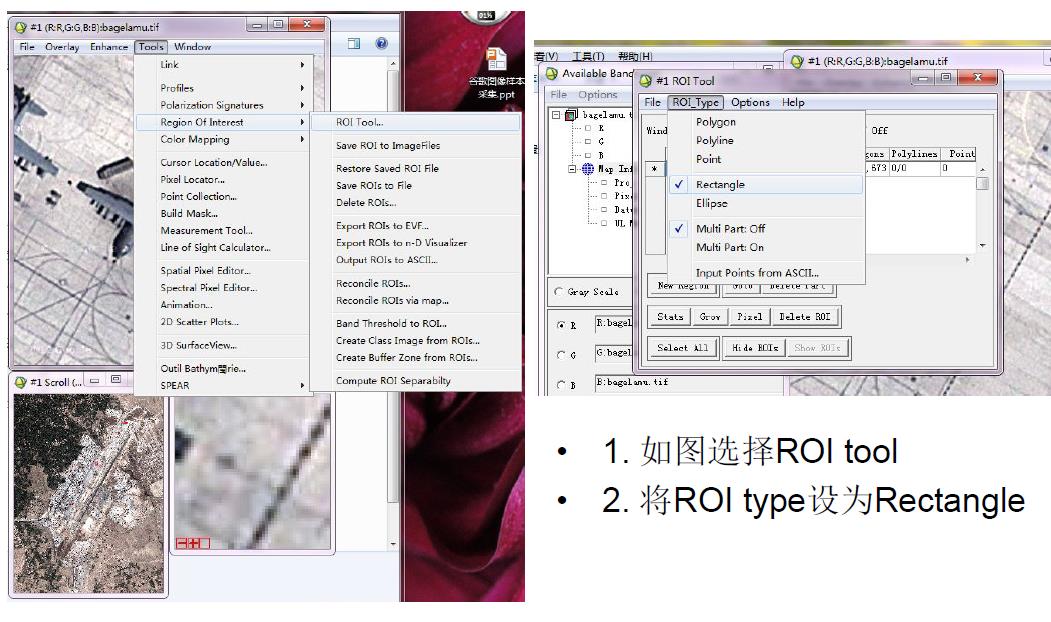Image resolution: width=1051 pixels, height=622 pixels.
Task: Expand the Color Mapping submenu arrow
Action: [302, 139]
